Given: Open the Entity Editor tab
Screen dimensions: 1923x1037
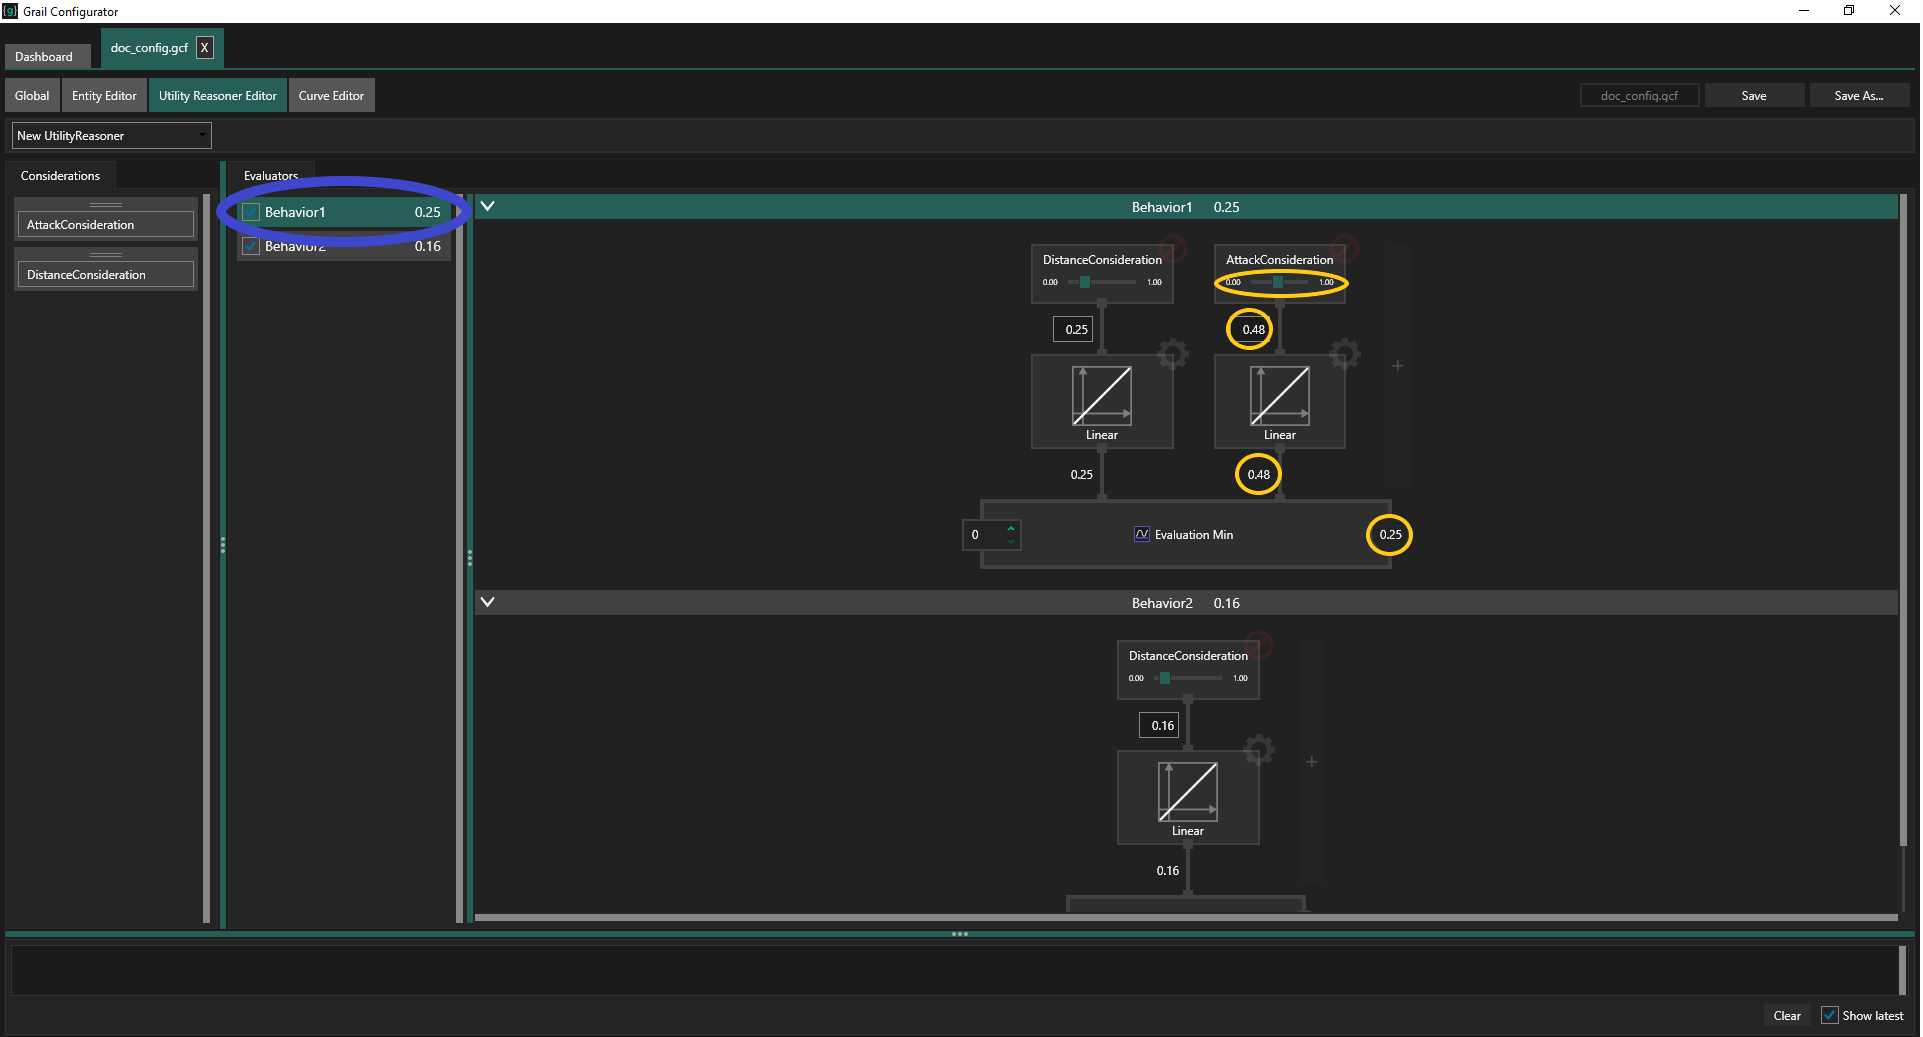Looking at the screenshot, I should 104,96.
